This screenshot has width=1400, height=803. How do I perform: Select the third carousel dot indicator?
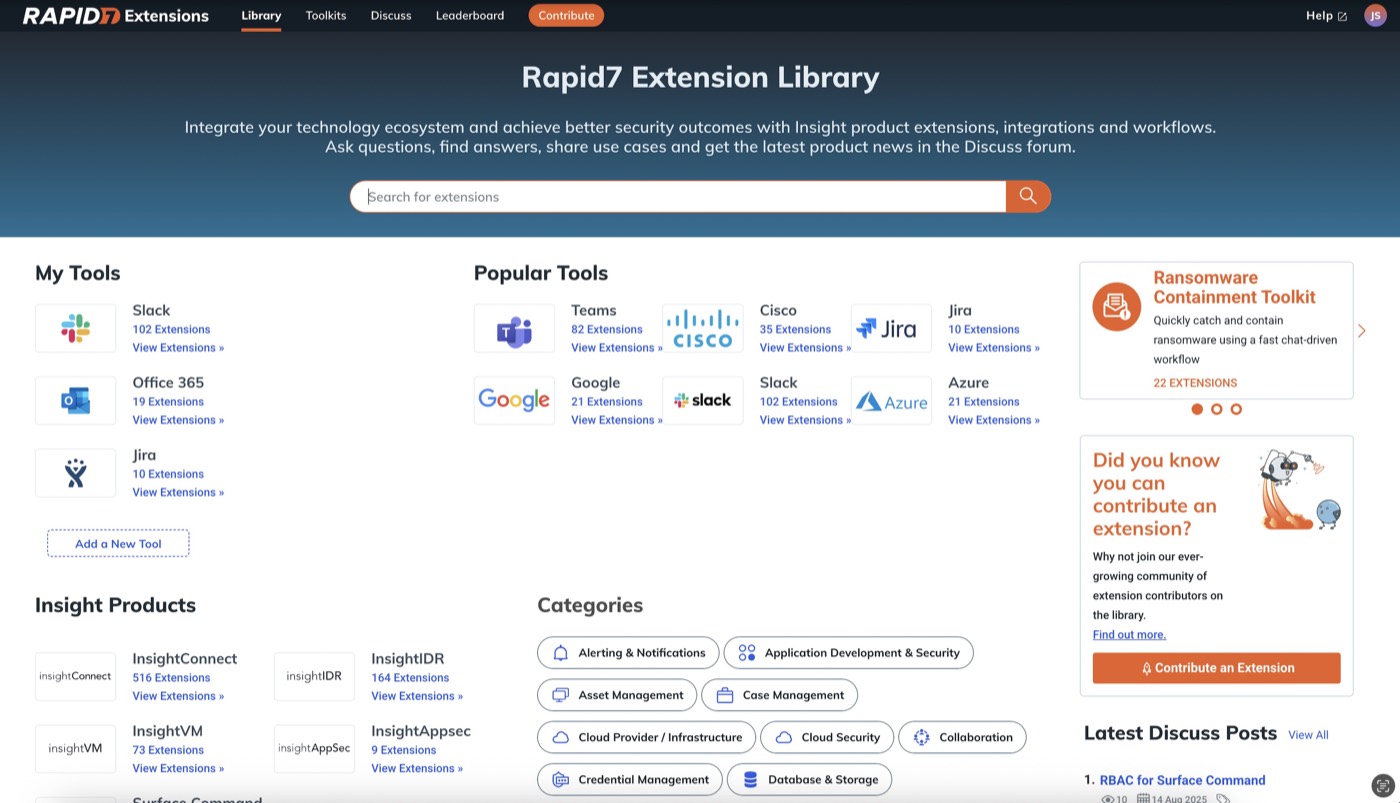pyautogui.click(x=1236, y=409)
